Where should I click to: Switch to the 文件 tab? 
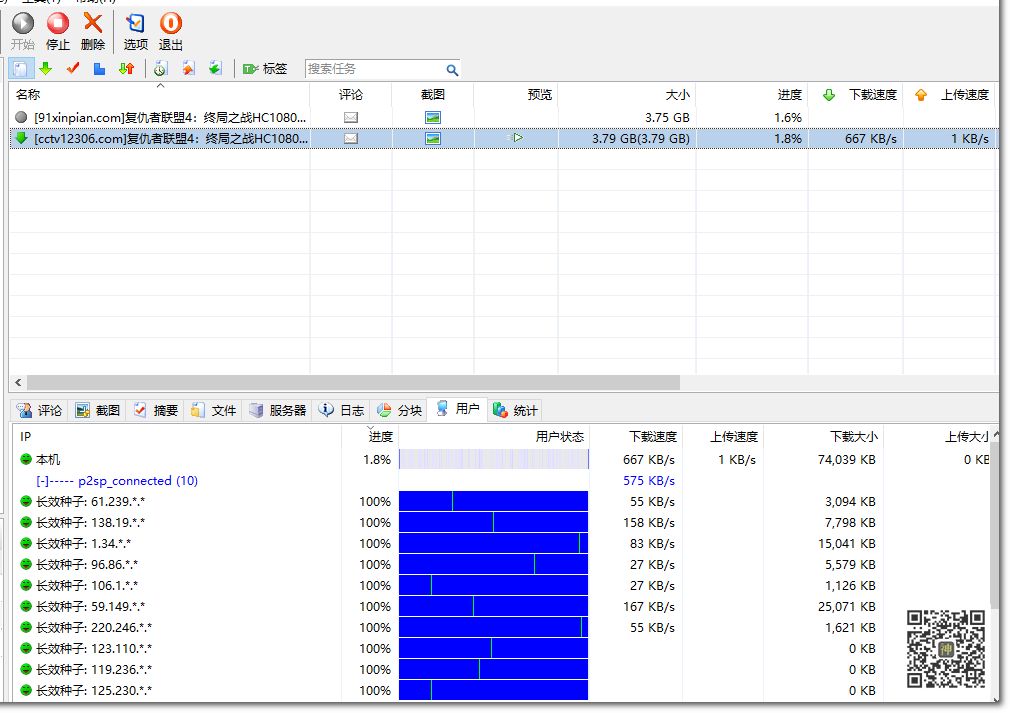click(x=214, y=410)
